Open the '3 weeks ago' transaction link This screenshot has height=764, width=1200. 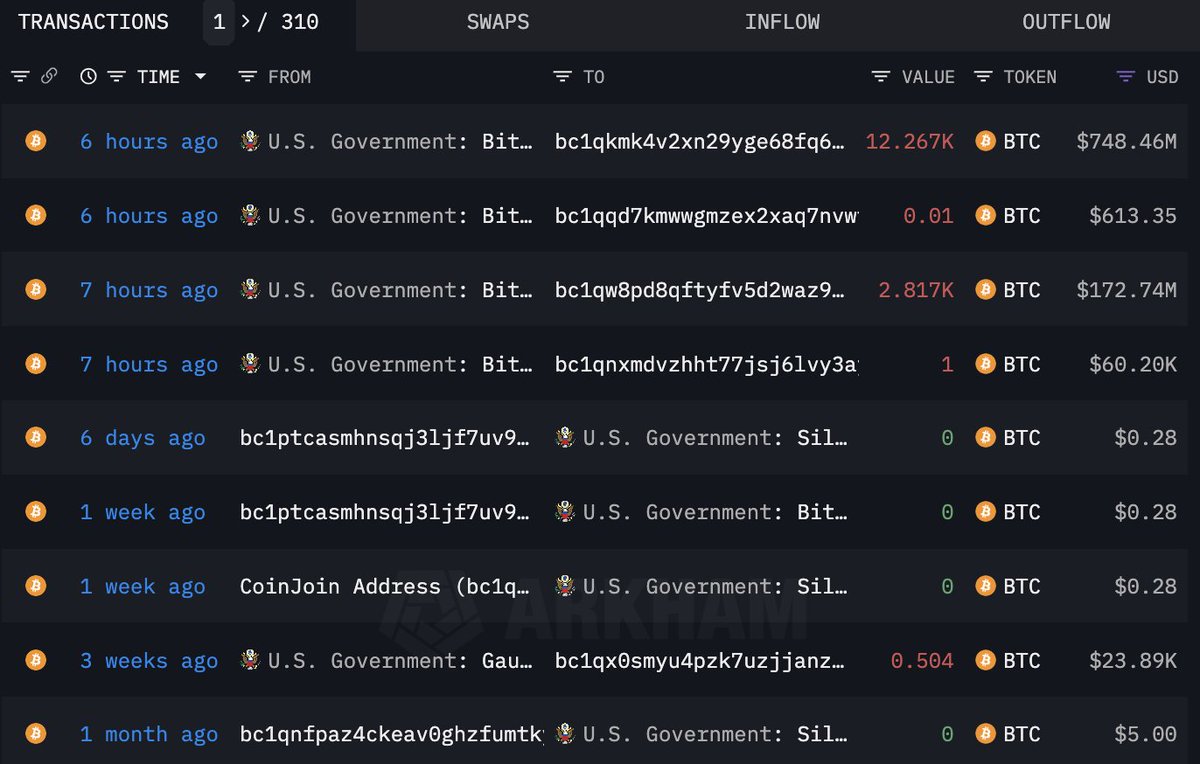point(149,661)
